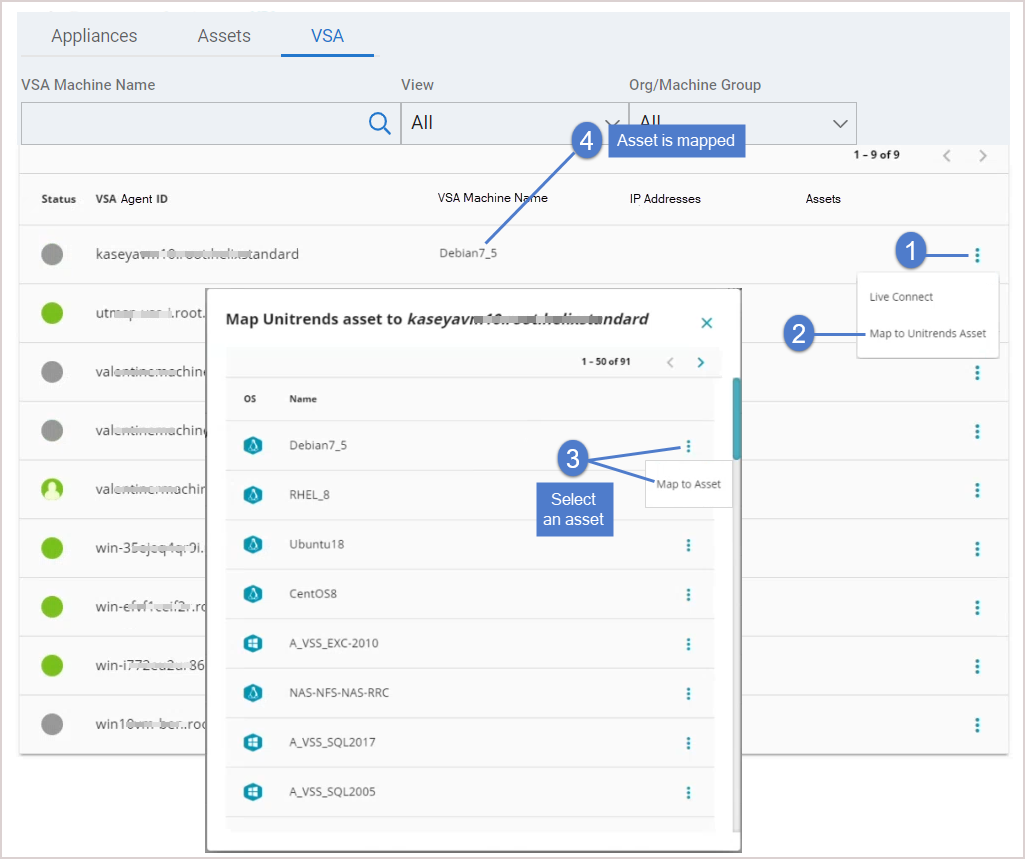
Task: Switch to the Assets tab
Action: (x=224, y=36)
